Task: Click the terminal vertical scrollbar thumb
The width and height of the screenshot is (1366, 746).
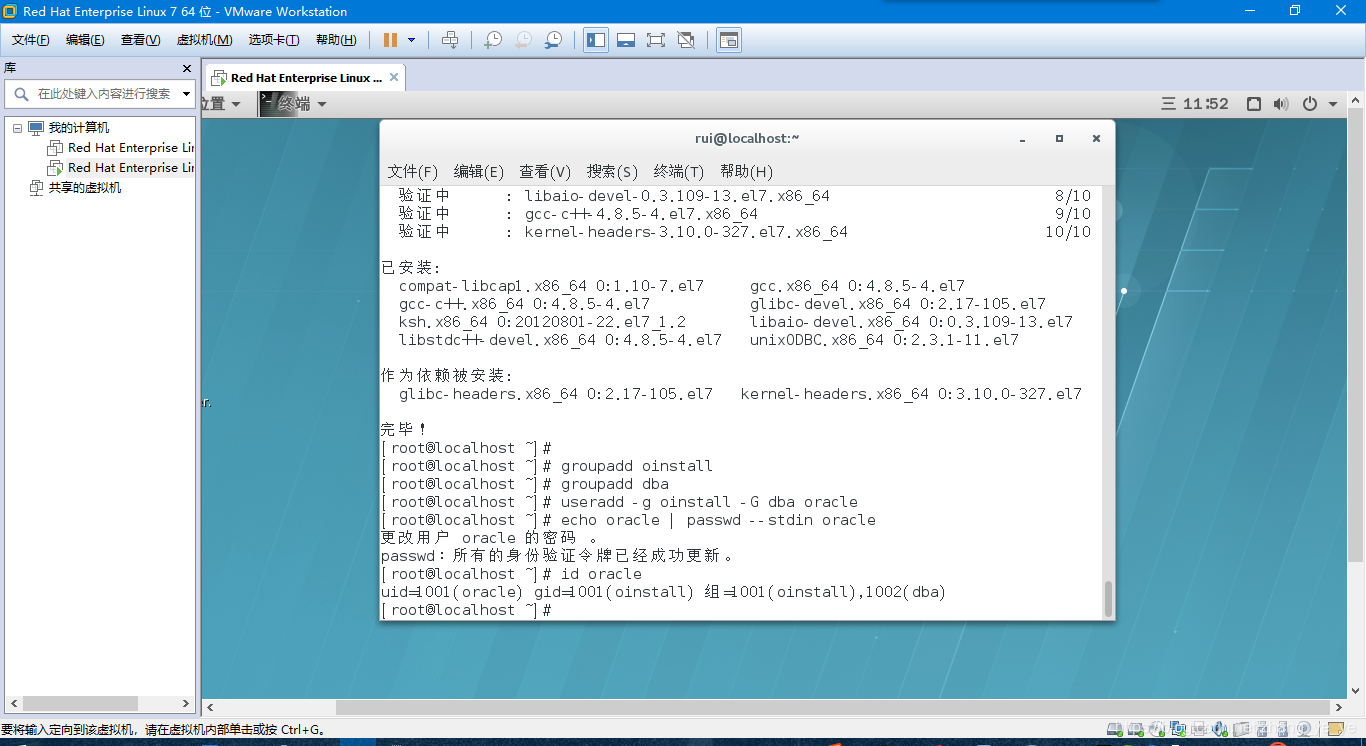Action: tap(1108, 598)
